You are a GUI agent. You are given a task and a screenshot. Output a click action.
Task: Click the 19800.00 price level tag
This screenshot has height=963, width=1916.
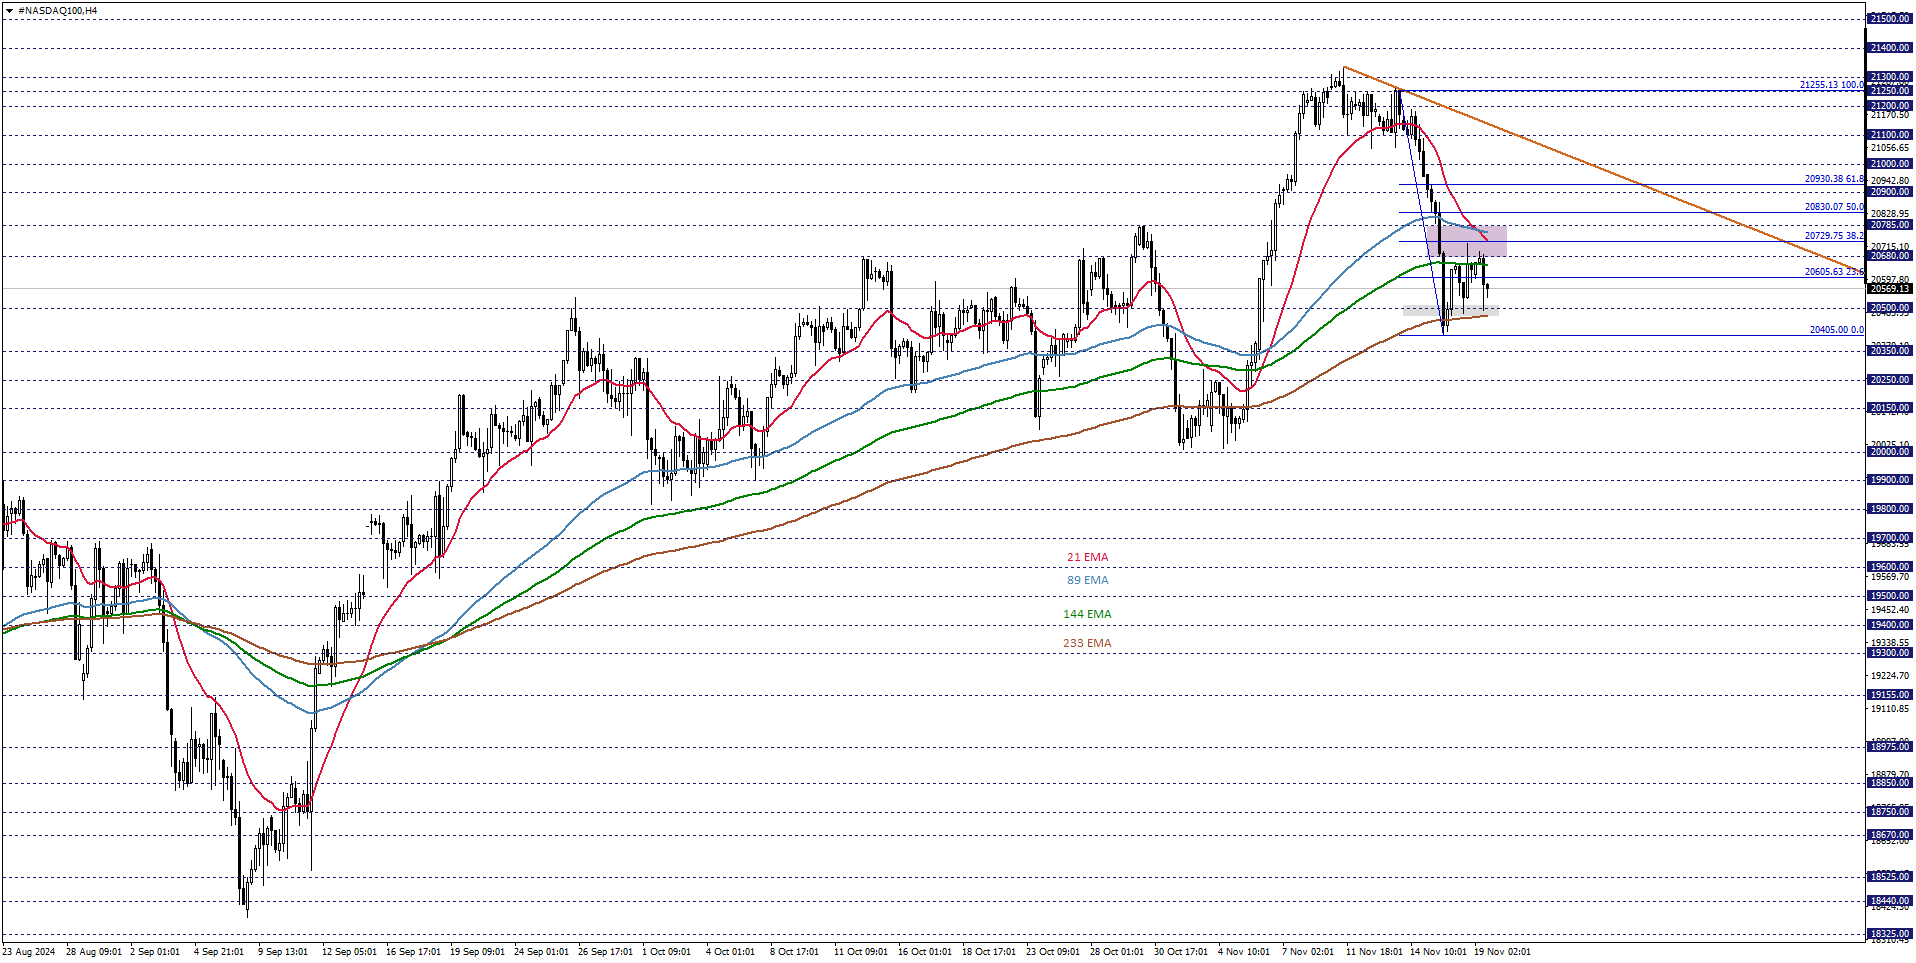point(1890,509)
